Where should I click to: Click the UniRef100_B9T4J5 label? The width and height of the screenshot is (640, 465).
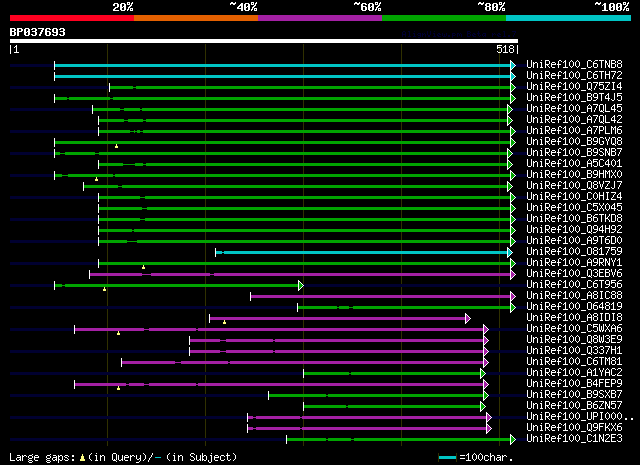[x=574, y=98]
